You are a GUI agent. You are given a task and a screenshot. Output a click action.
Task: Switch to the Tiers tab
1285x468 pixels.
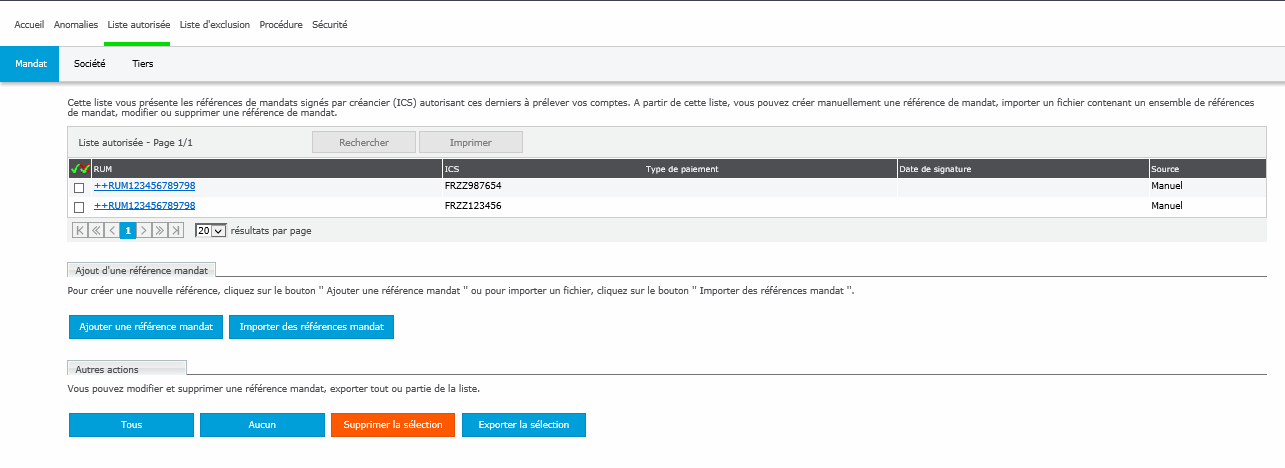point(143,64)
